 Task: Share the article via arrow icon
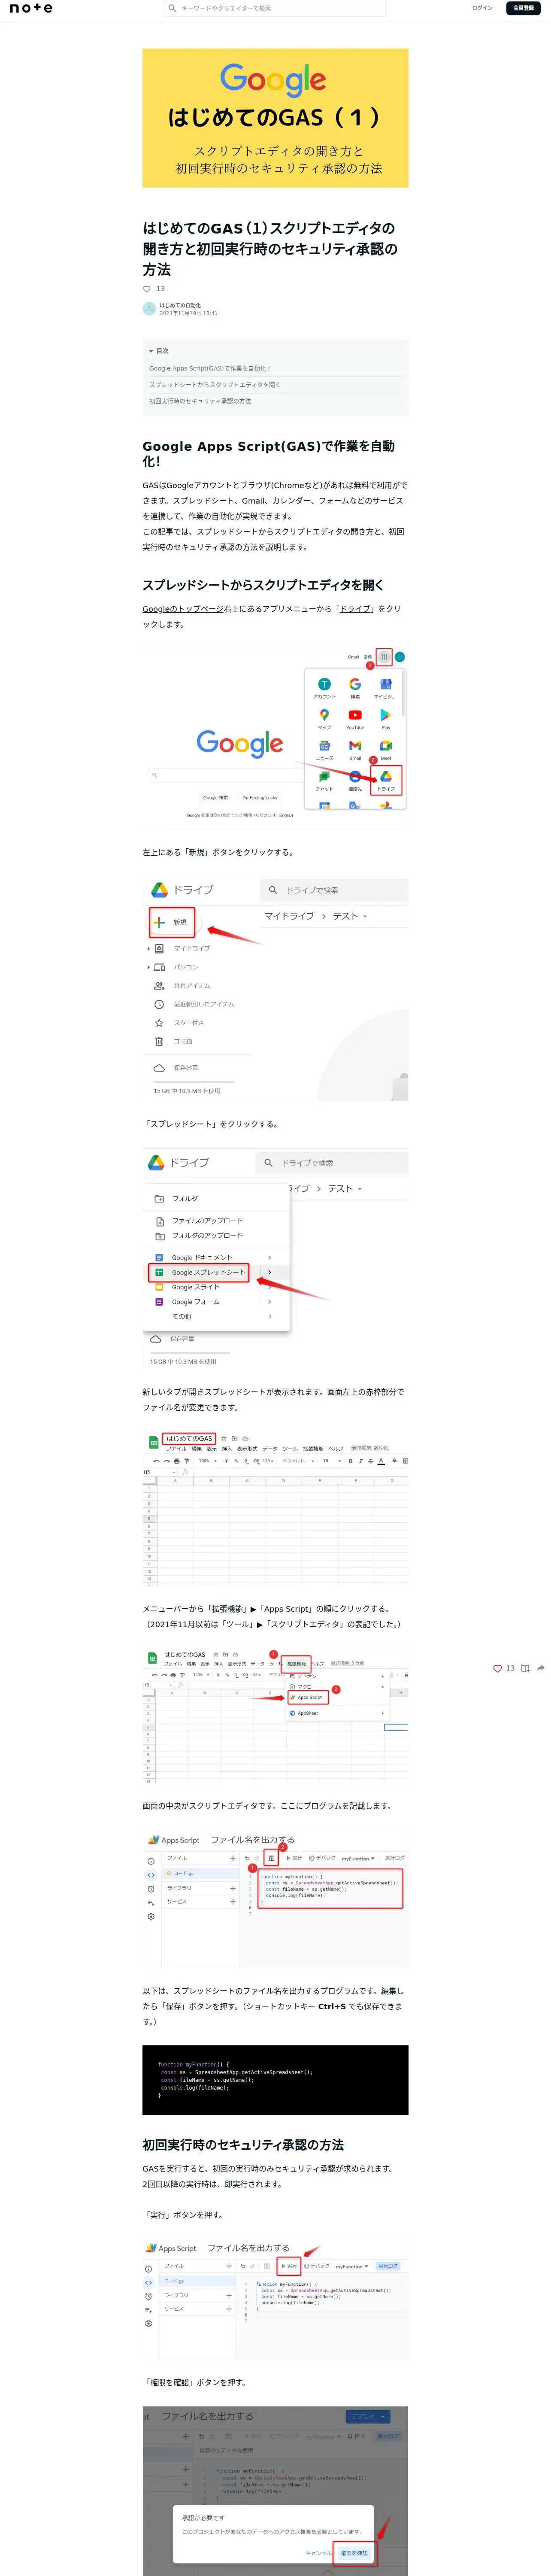(x=541, y=1668)
